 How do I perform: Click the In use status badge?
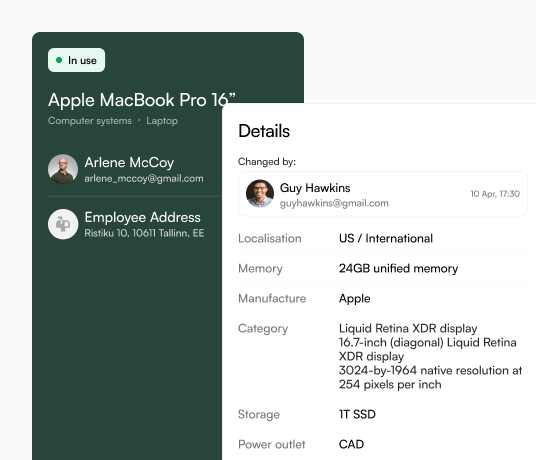tap(76, 60)
